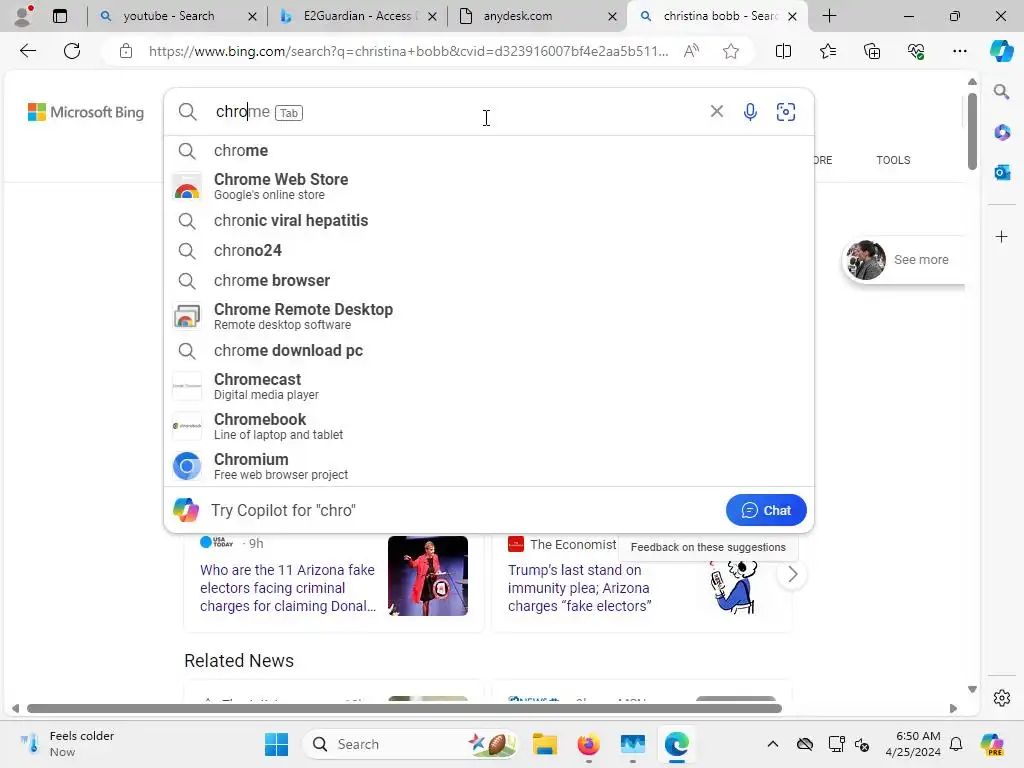Open sidebar settings gear

pyautogui.click(x=1001, y=698)
